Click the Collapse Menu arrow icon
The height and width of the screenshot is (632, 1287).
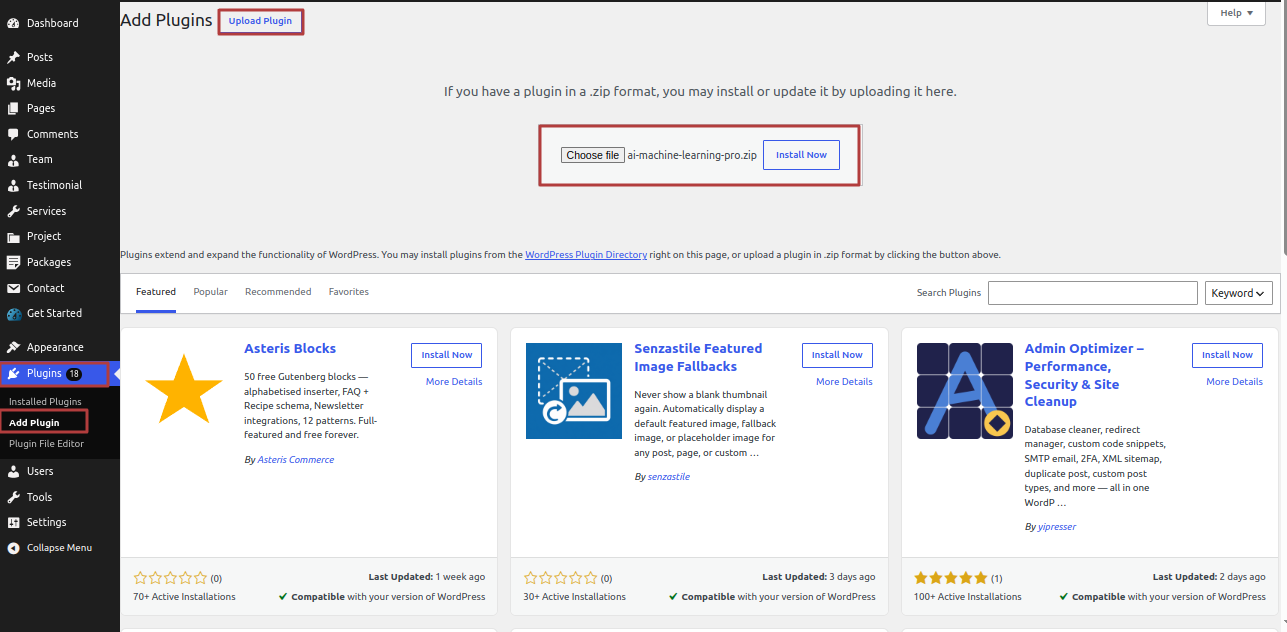coord(13,548)
